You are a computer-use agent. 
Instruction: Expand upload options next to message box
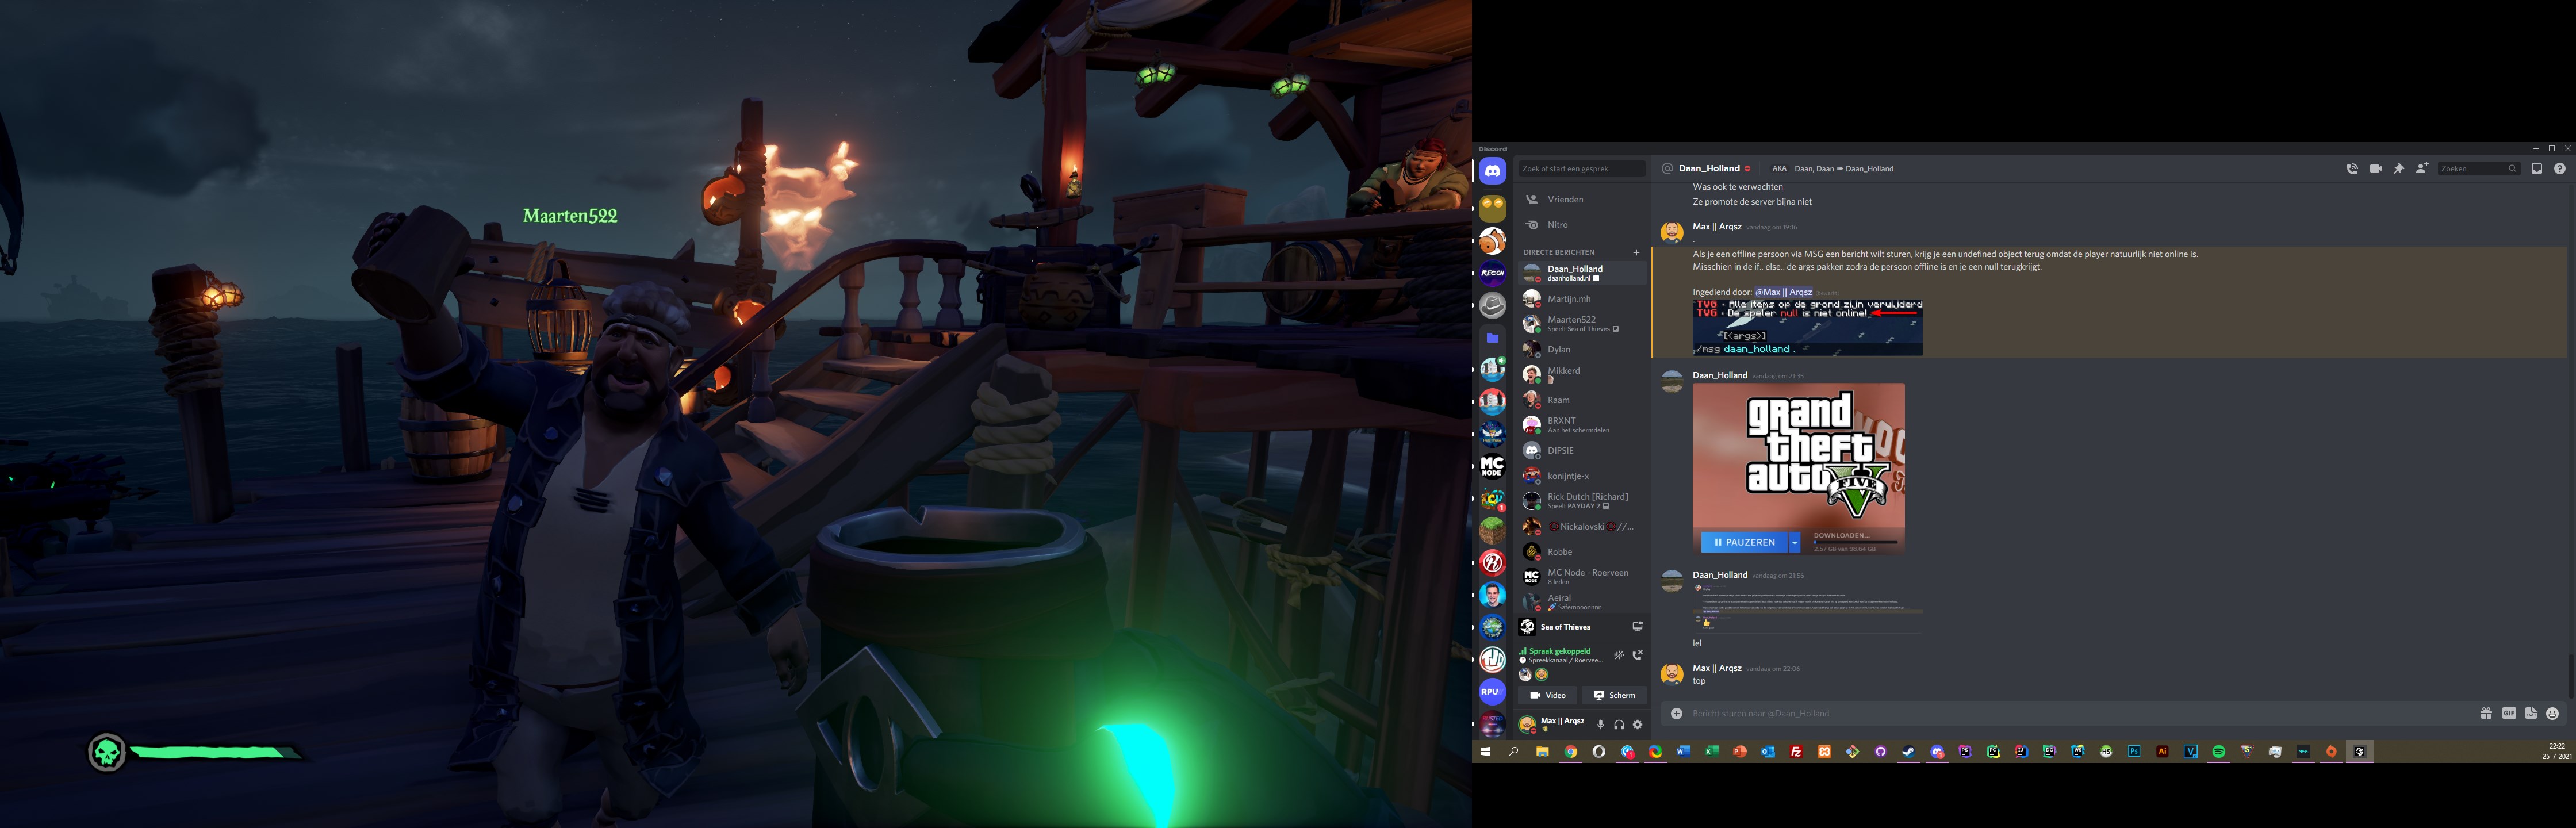pos(1676,713)
